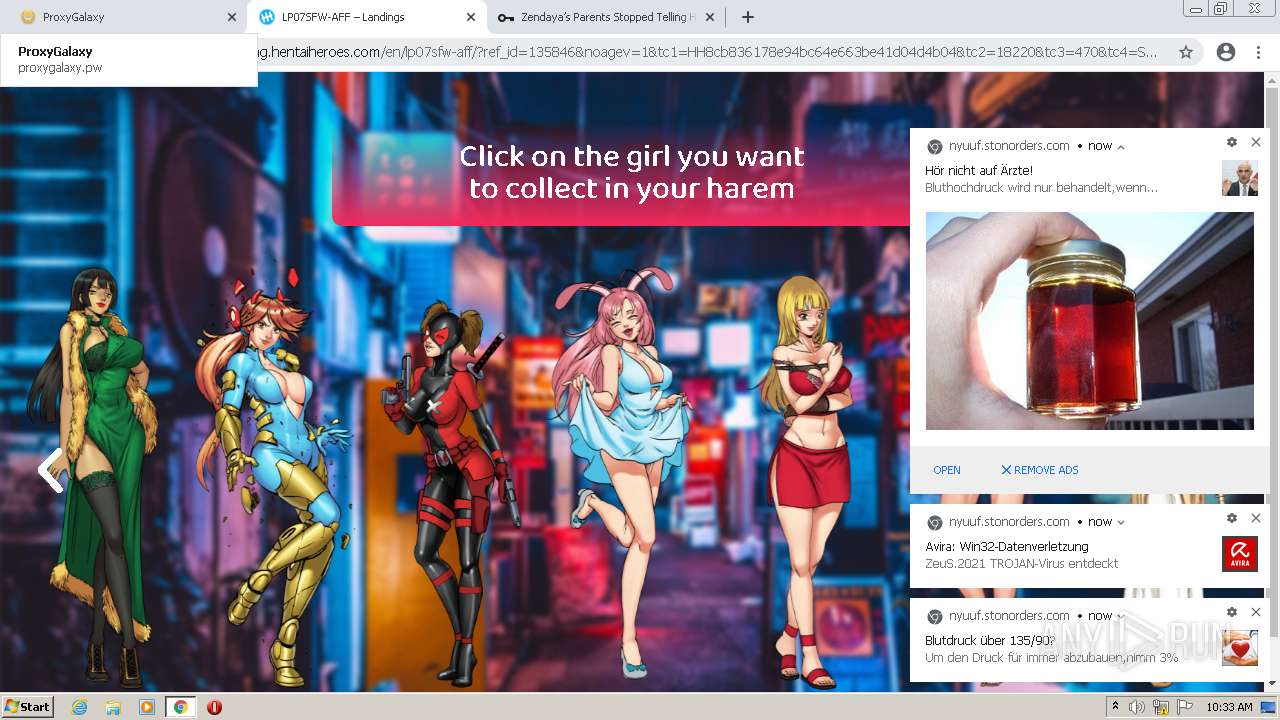Switch to the Zendaya's Parents tab
This screenshot has width=1280, height=720.
point(605,17)
